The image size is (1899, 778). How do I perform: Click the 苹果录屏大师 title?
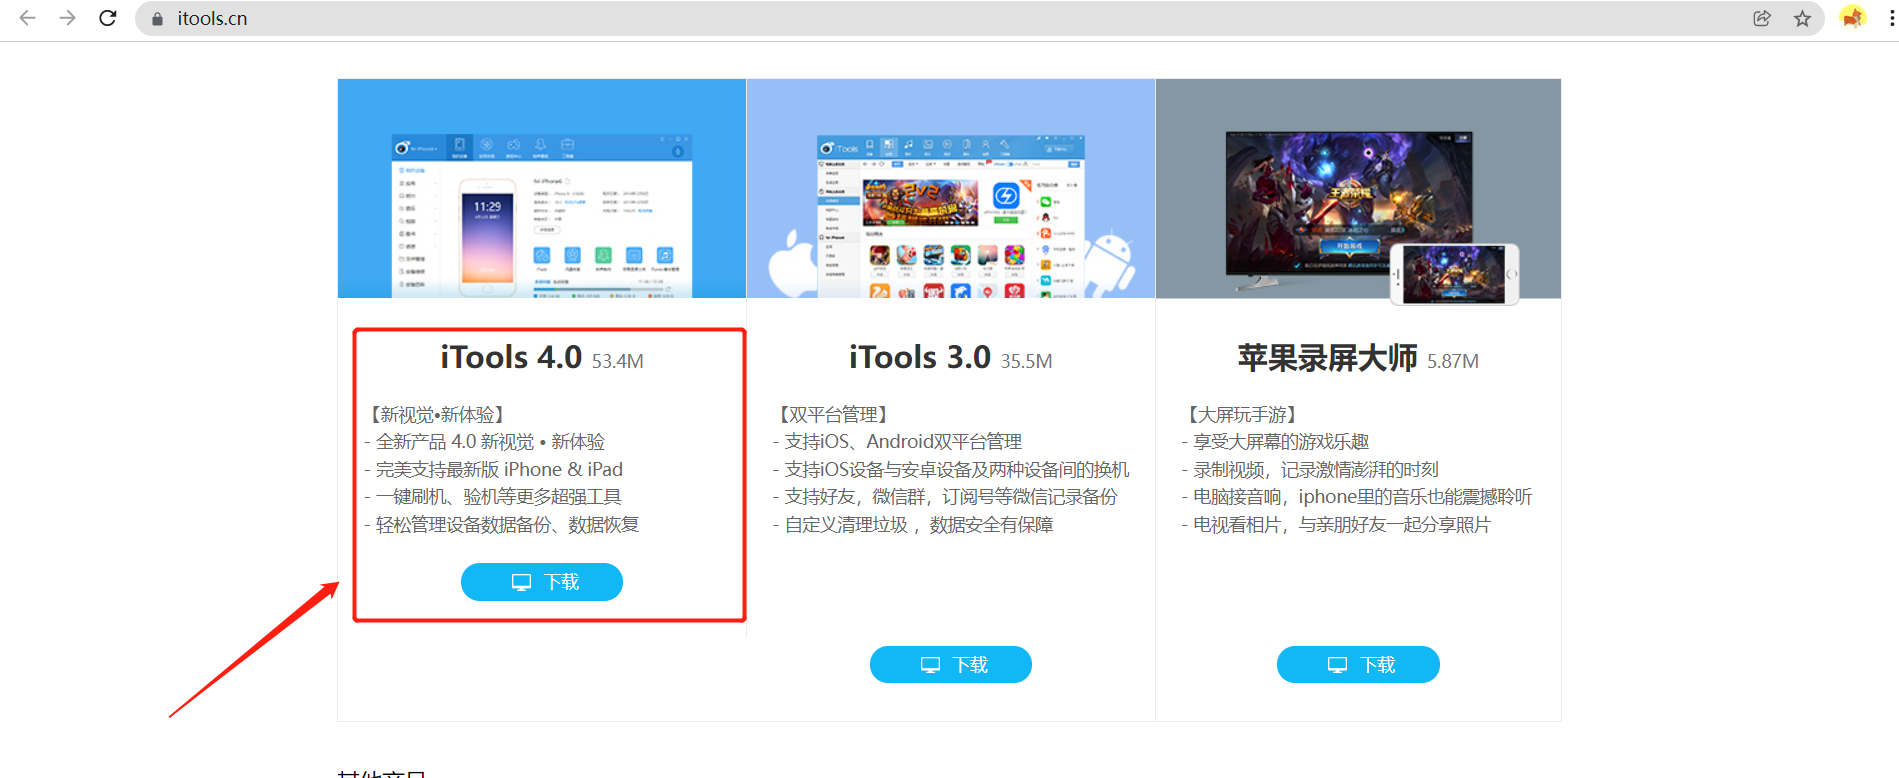(x=1327, y=357)
